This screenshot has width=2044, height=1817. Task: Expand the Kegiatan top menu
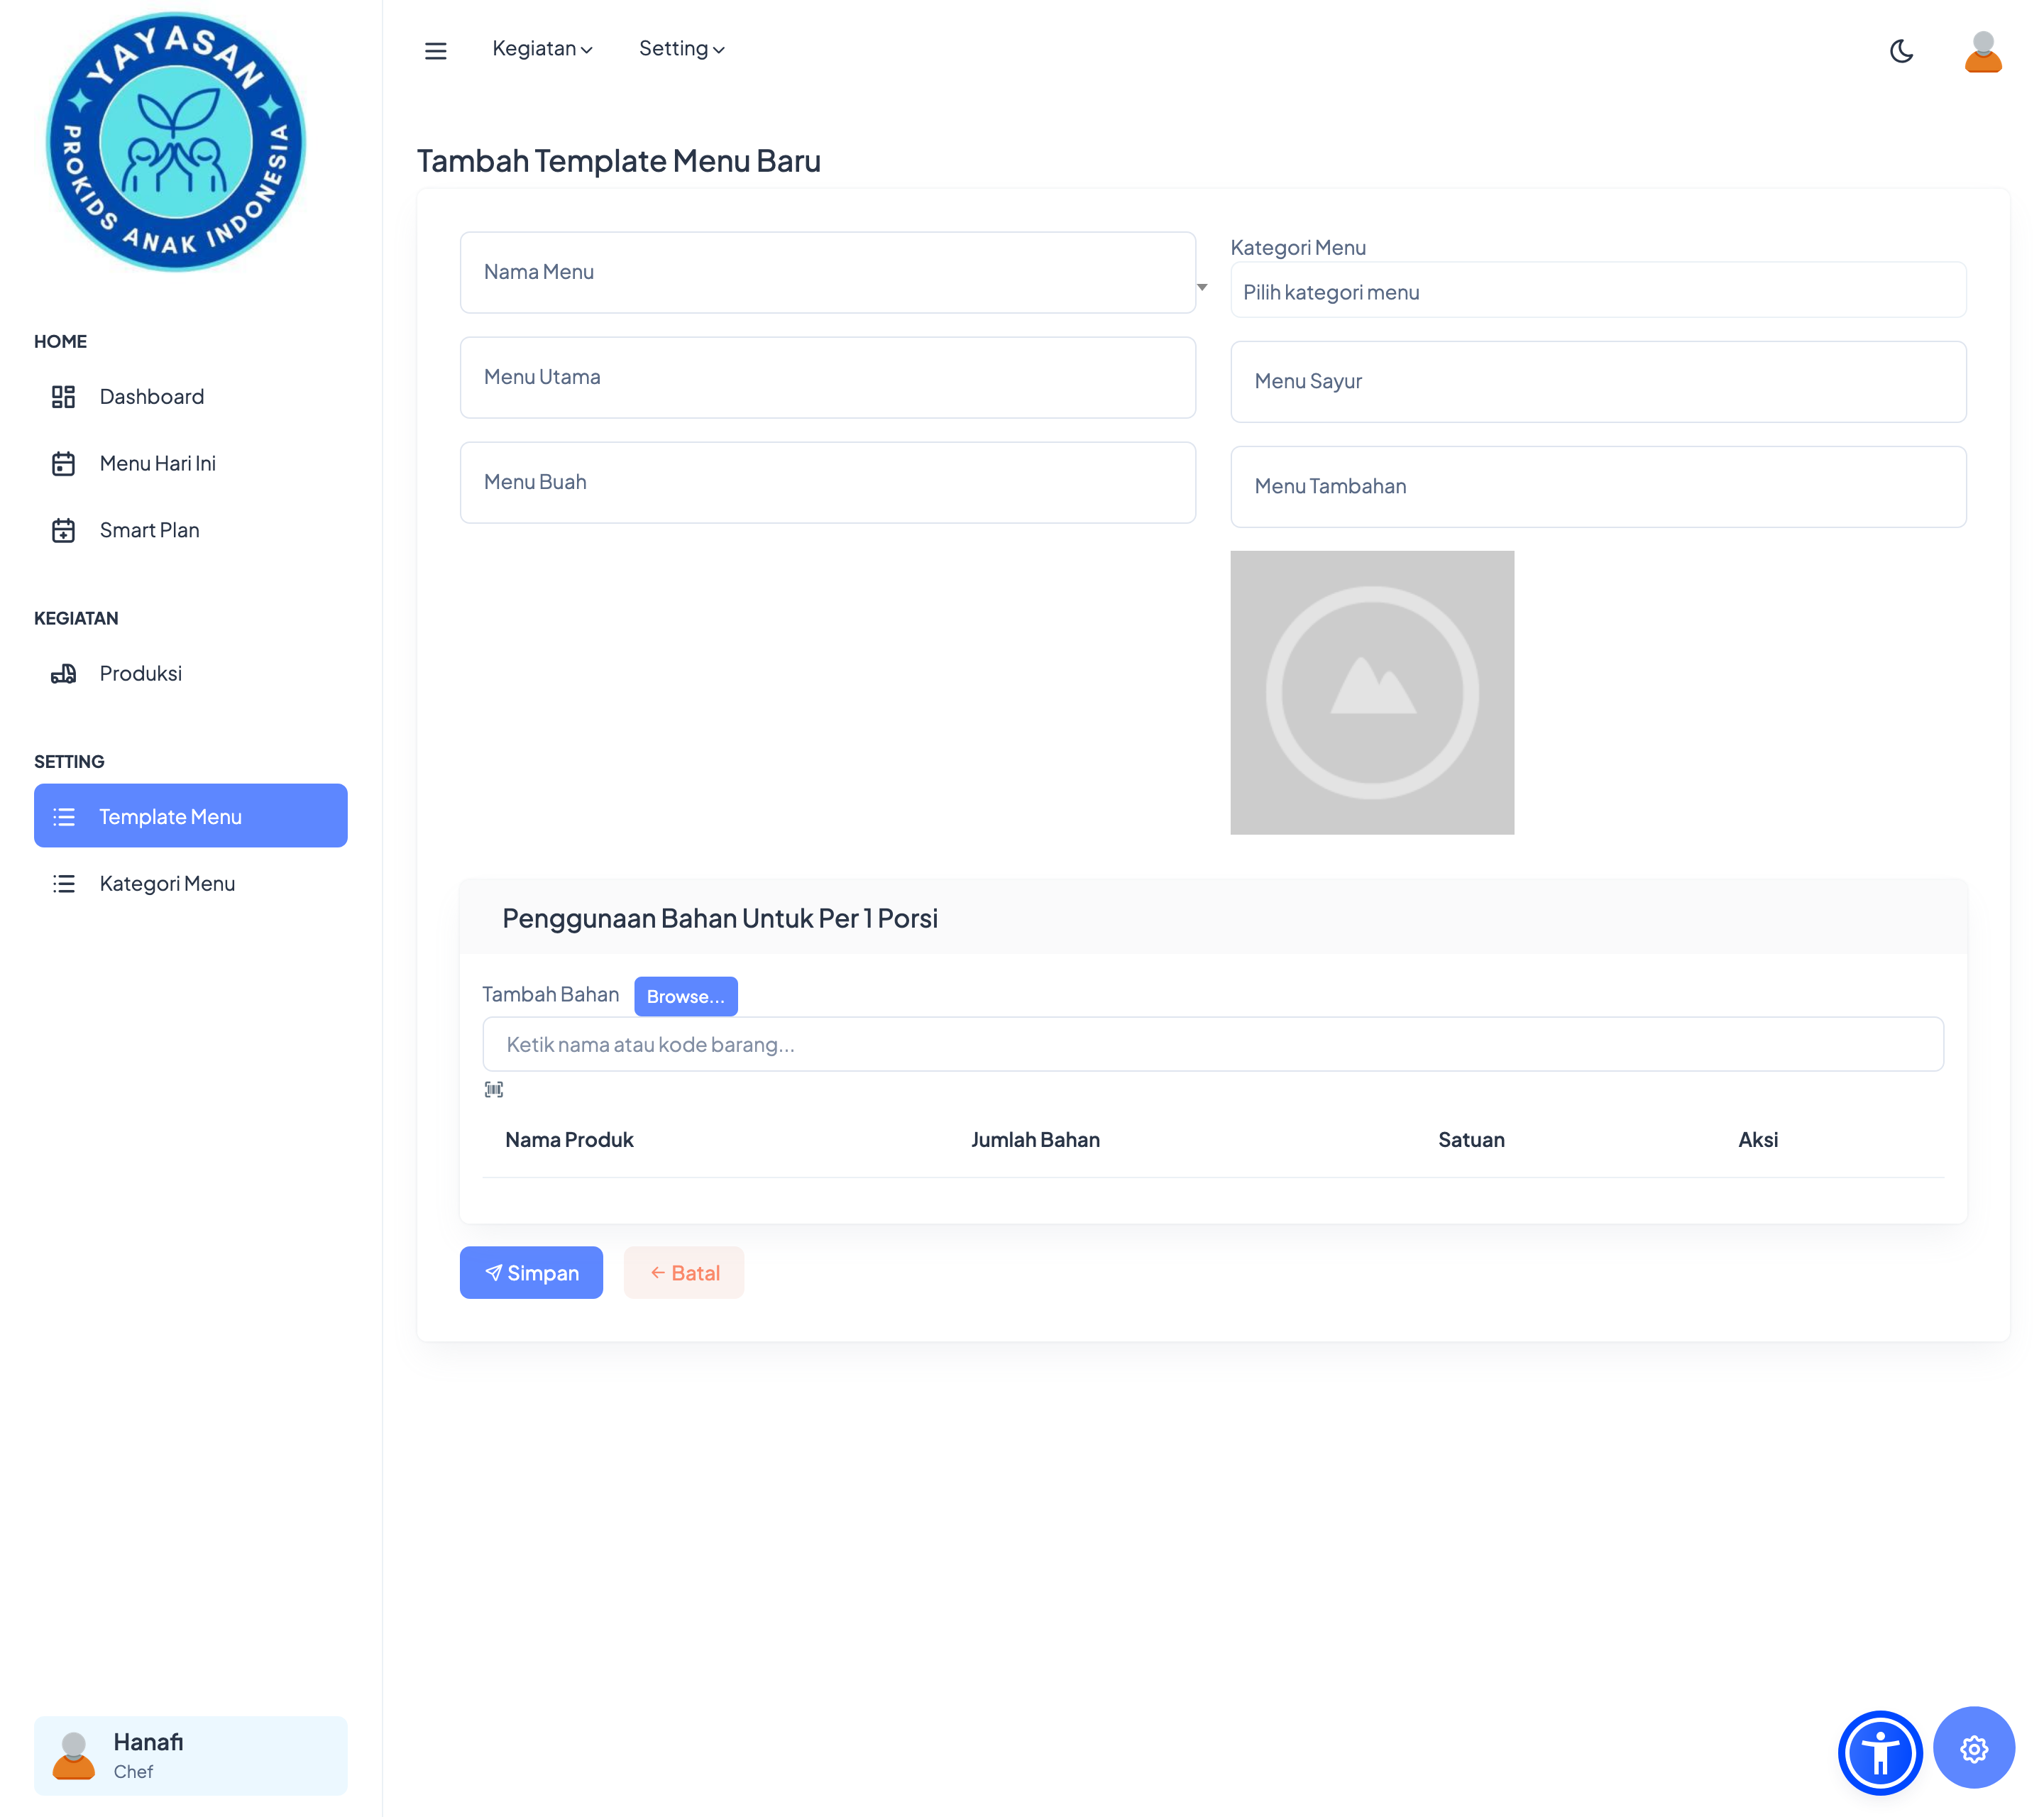[x=542, y=49]
